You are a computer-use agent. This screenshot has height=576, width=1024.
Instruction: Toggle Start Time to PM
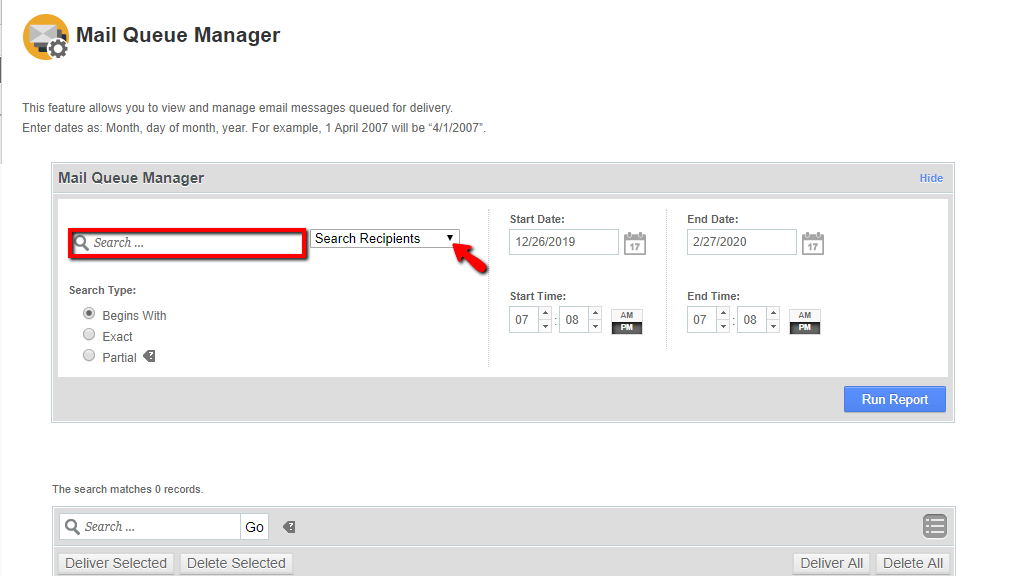click(627, 328)
